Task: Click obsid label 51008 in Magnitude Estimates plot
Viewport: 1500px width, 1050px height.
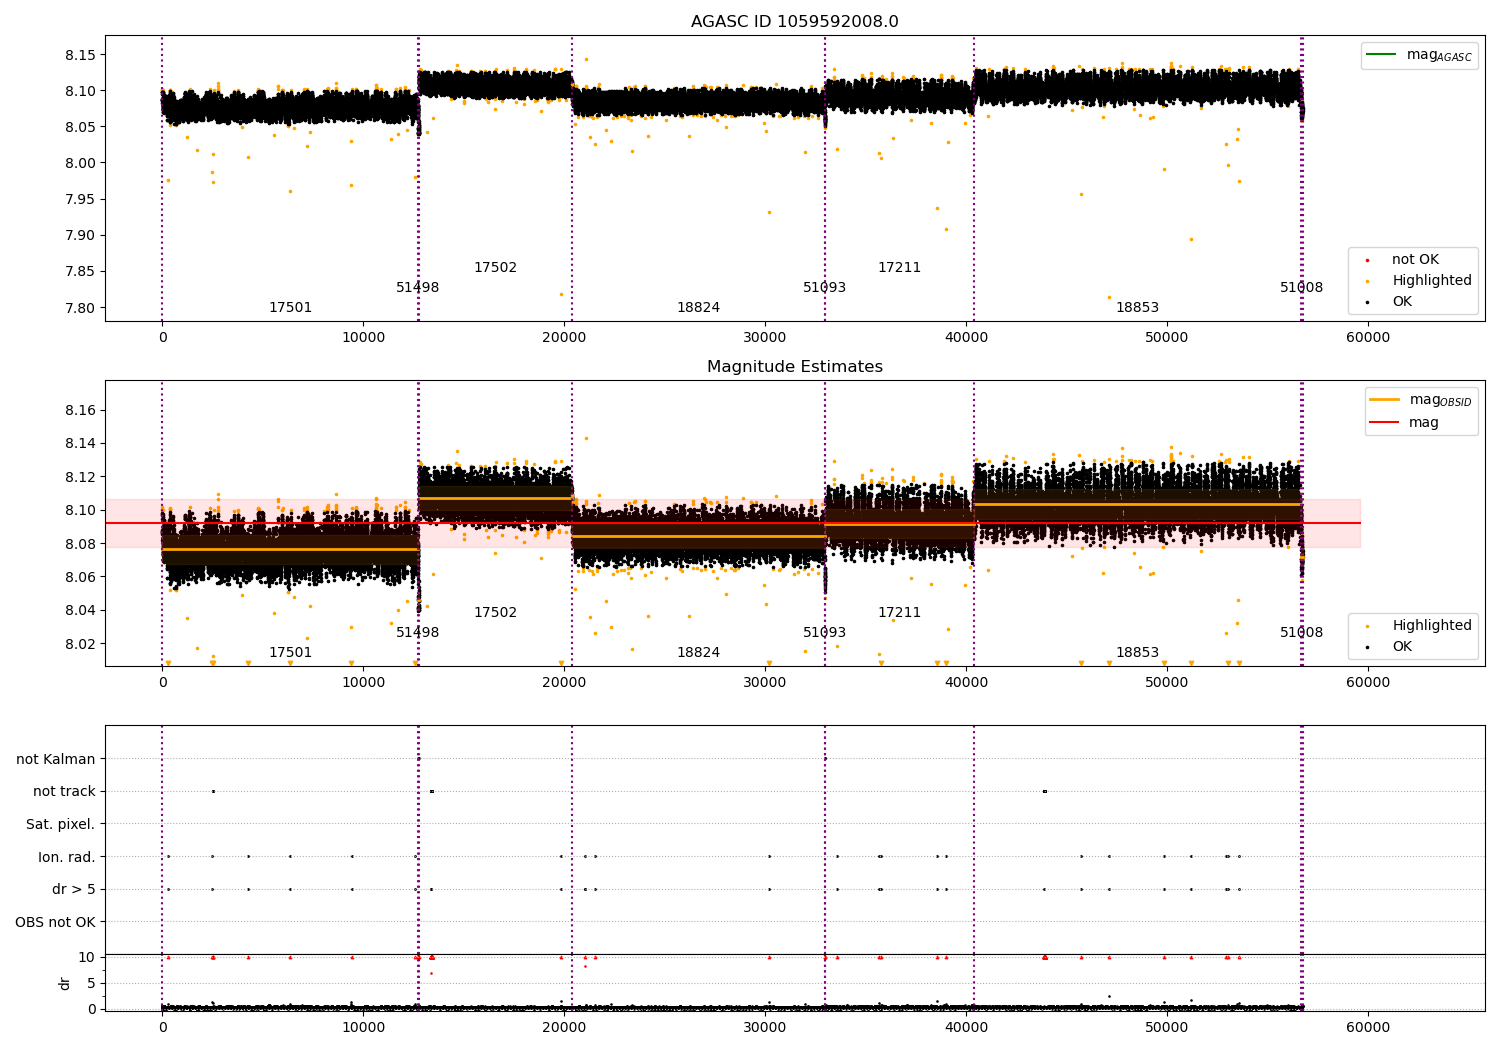Action: pyautogui.click(x=1302, y=633)
